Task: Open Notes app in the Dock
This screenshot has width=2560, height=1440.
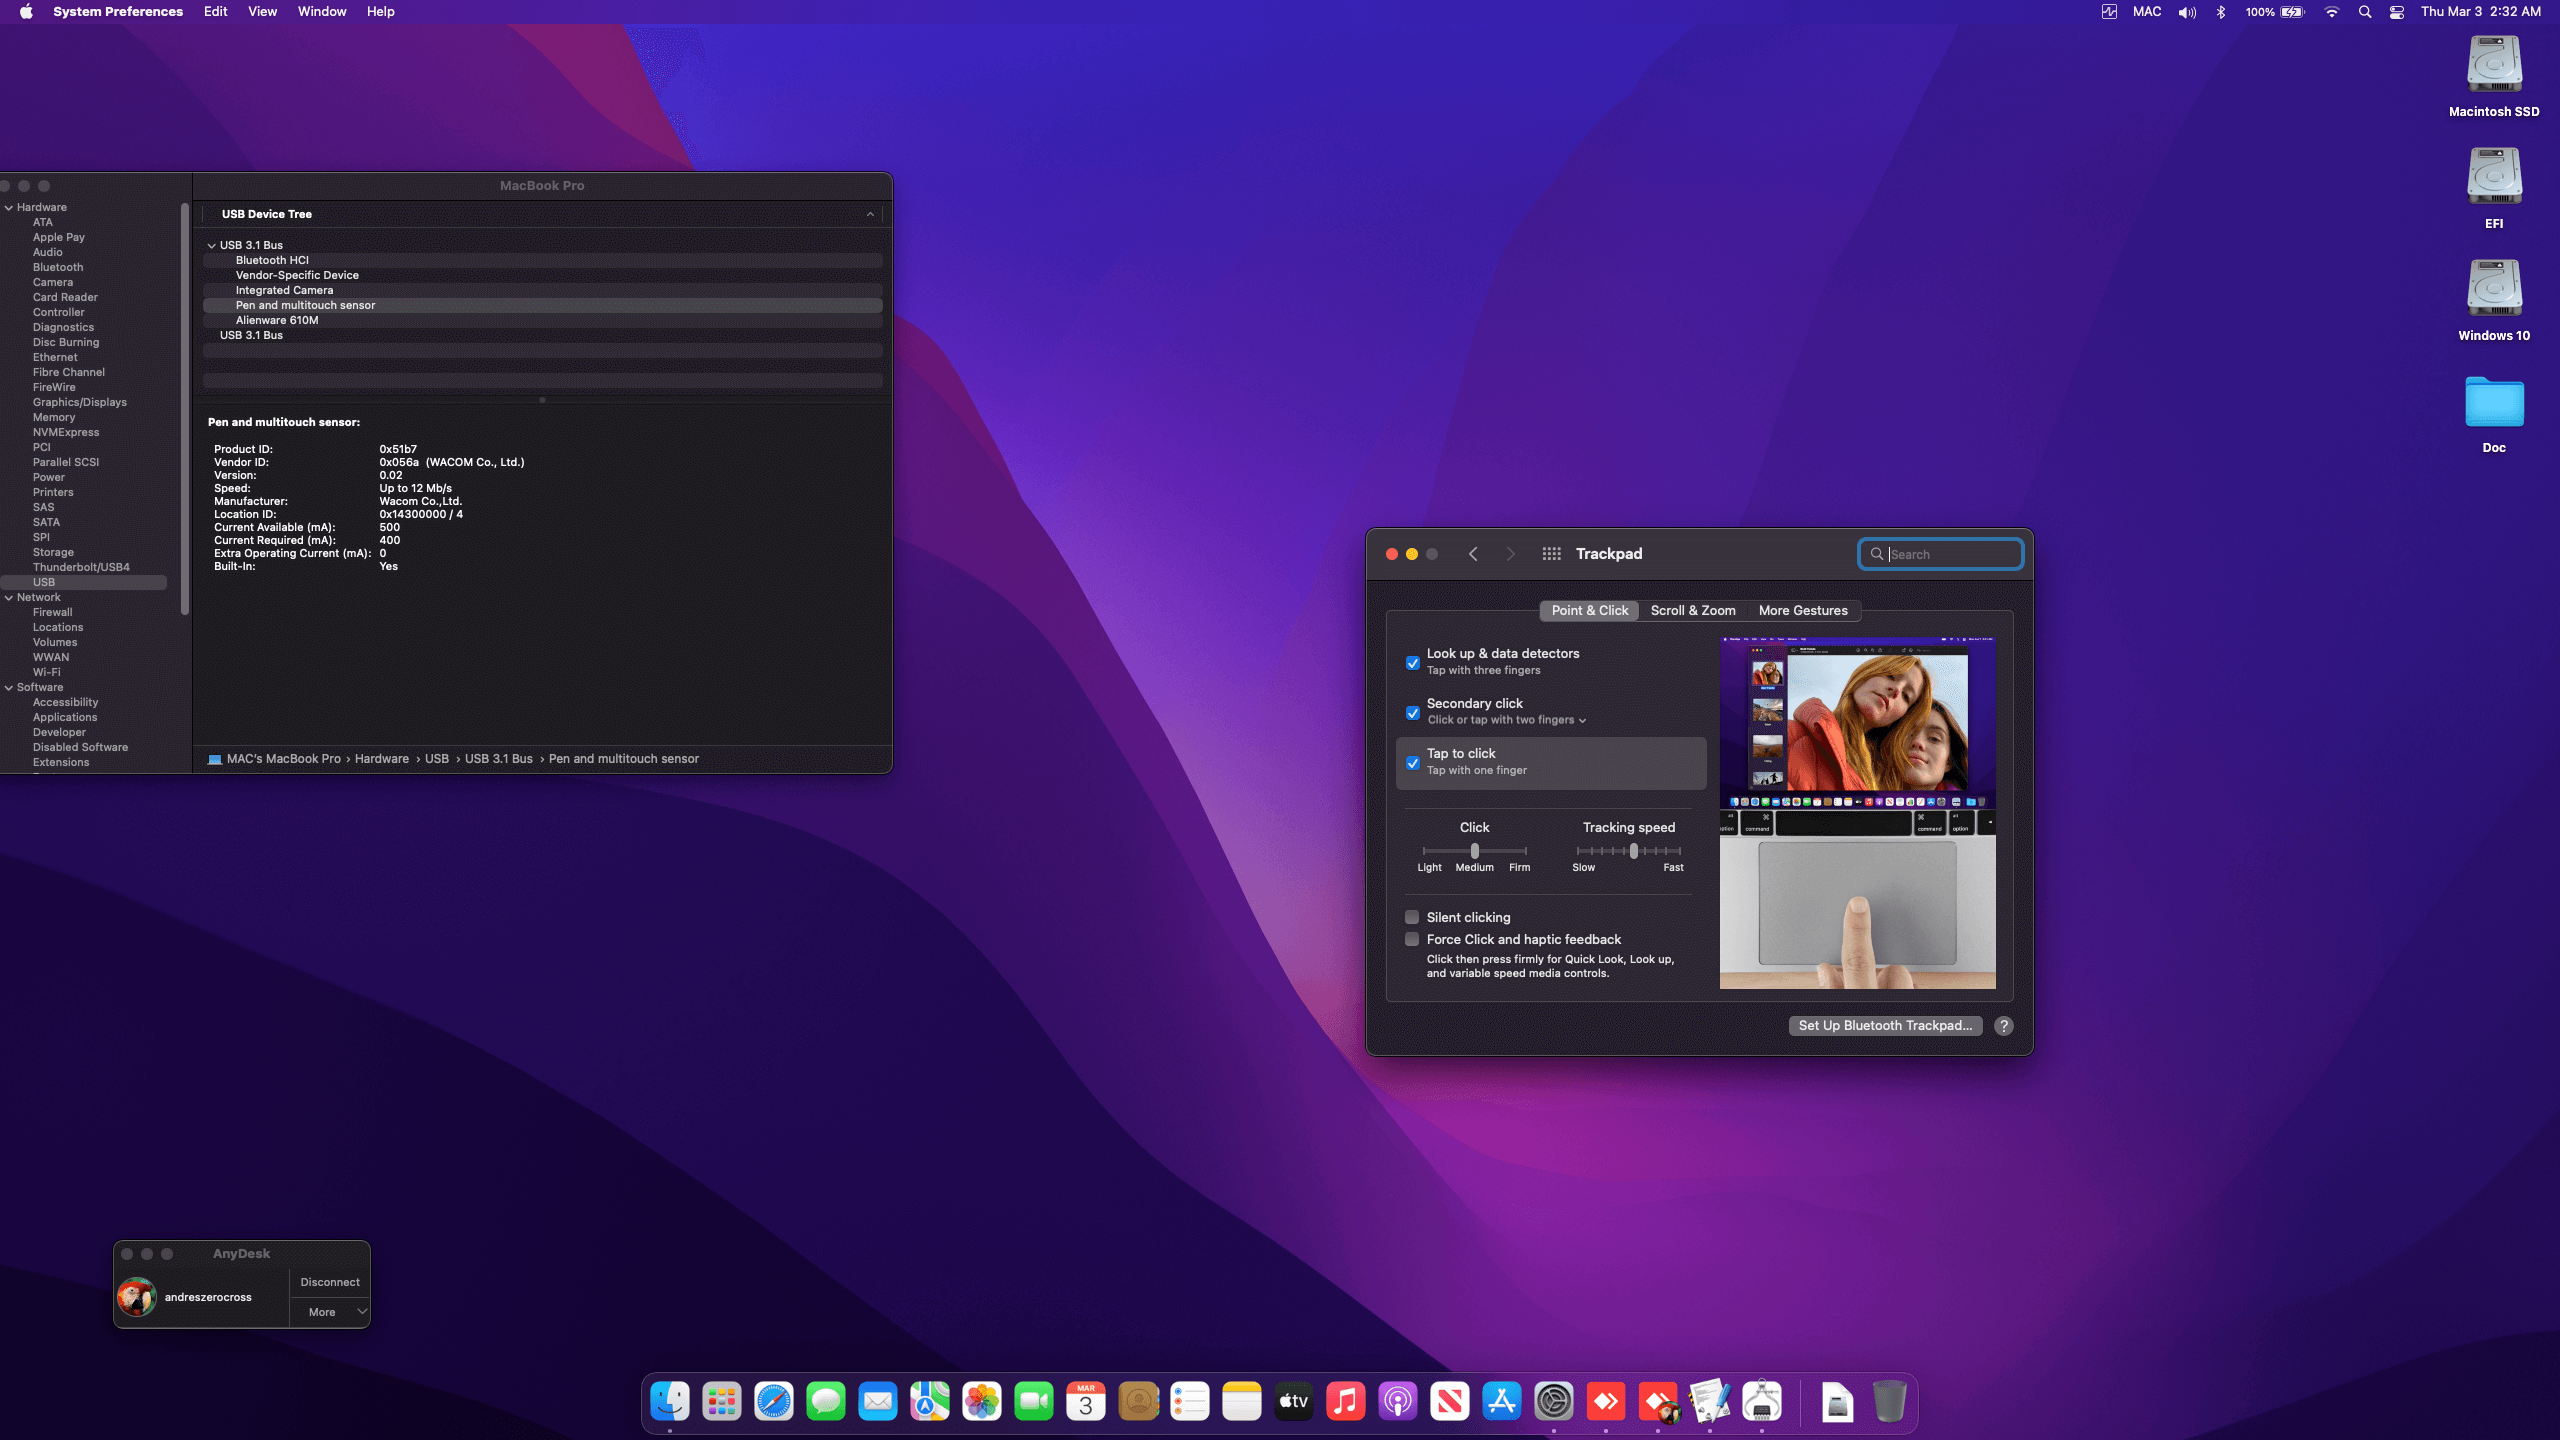Action: click(1242, 1402)
